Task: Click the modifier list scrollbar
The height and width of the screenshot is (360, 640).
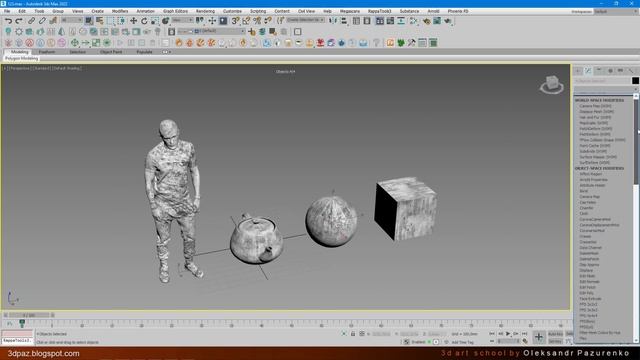Action: coord(636,141)
